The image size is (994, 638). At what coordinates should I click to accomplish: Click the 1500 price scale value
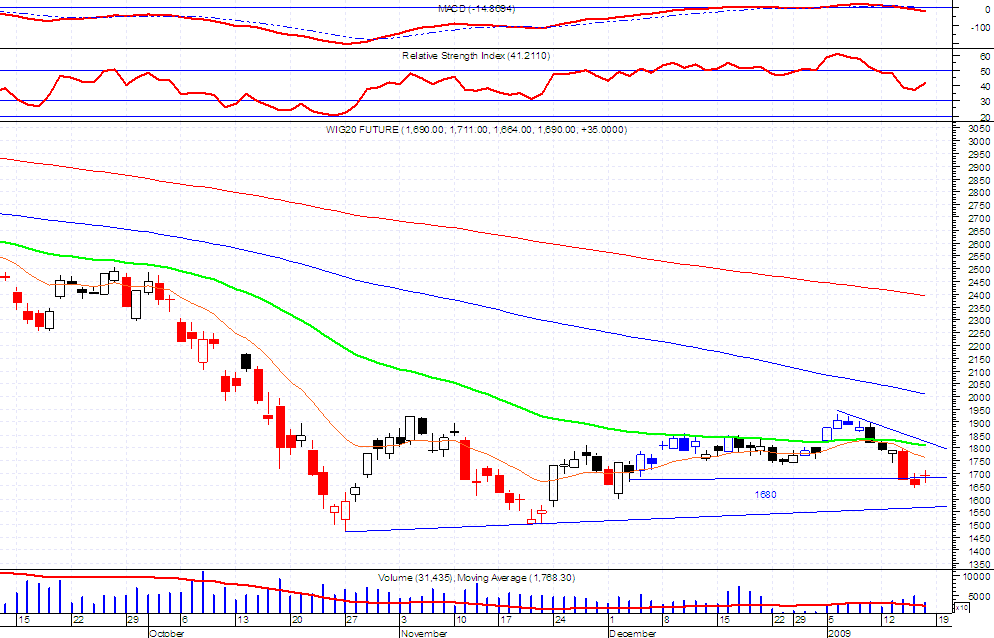pyautogui.click(x=979, y=526)
